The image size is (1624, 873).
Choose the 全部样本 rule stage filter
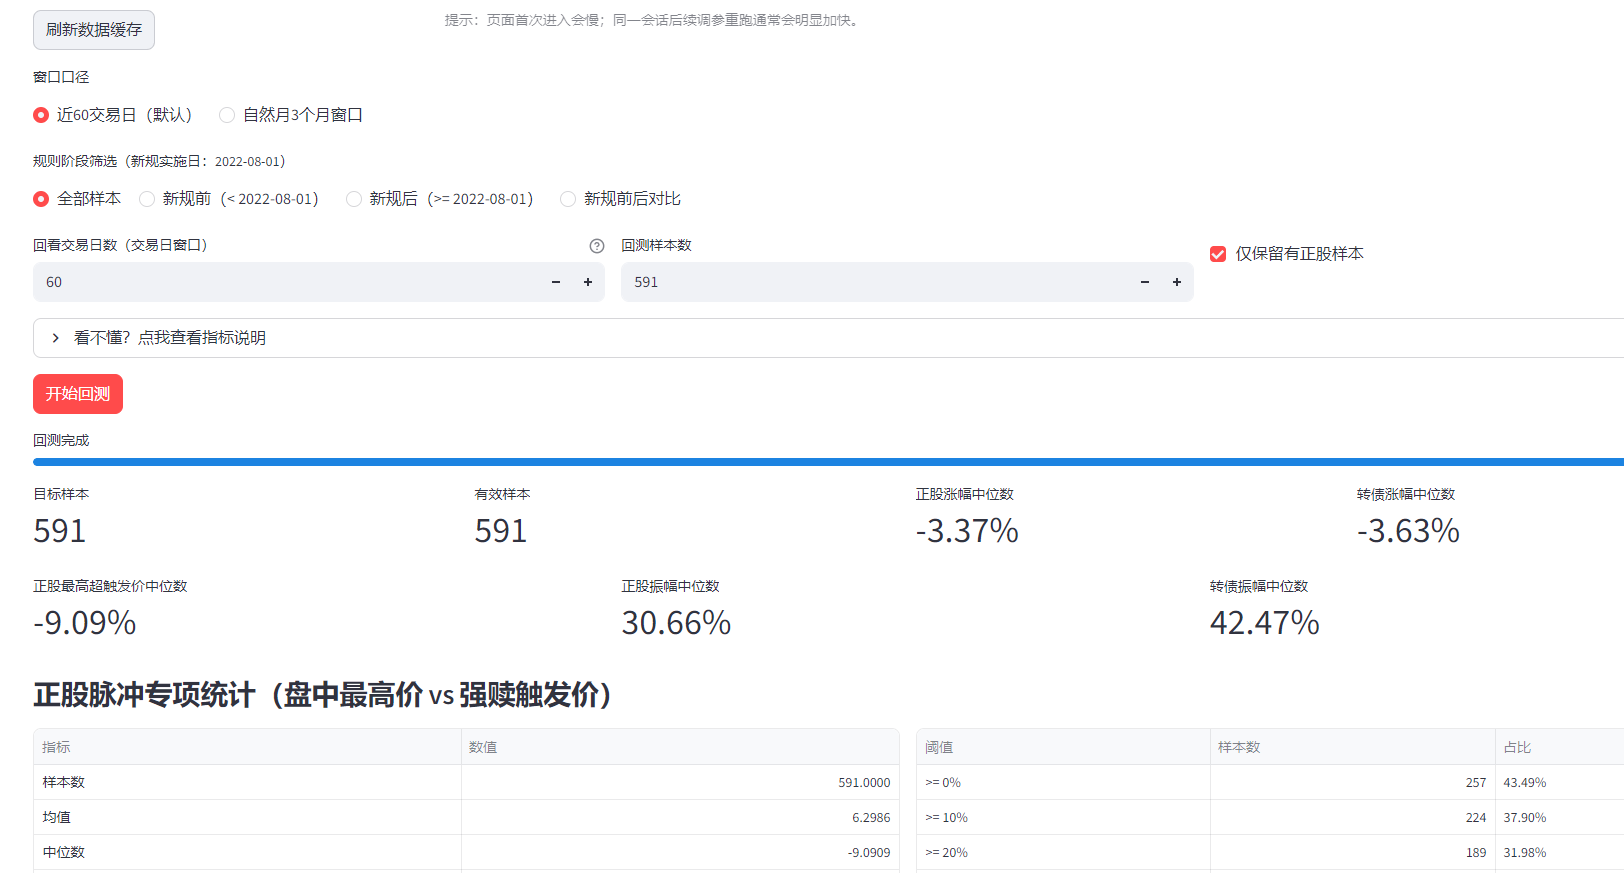click(41, 199)
